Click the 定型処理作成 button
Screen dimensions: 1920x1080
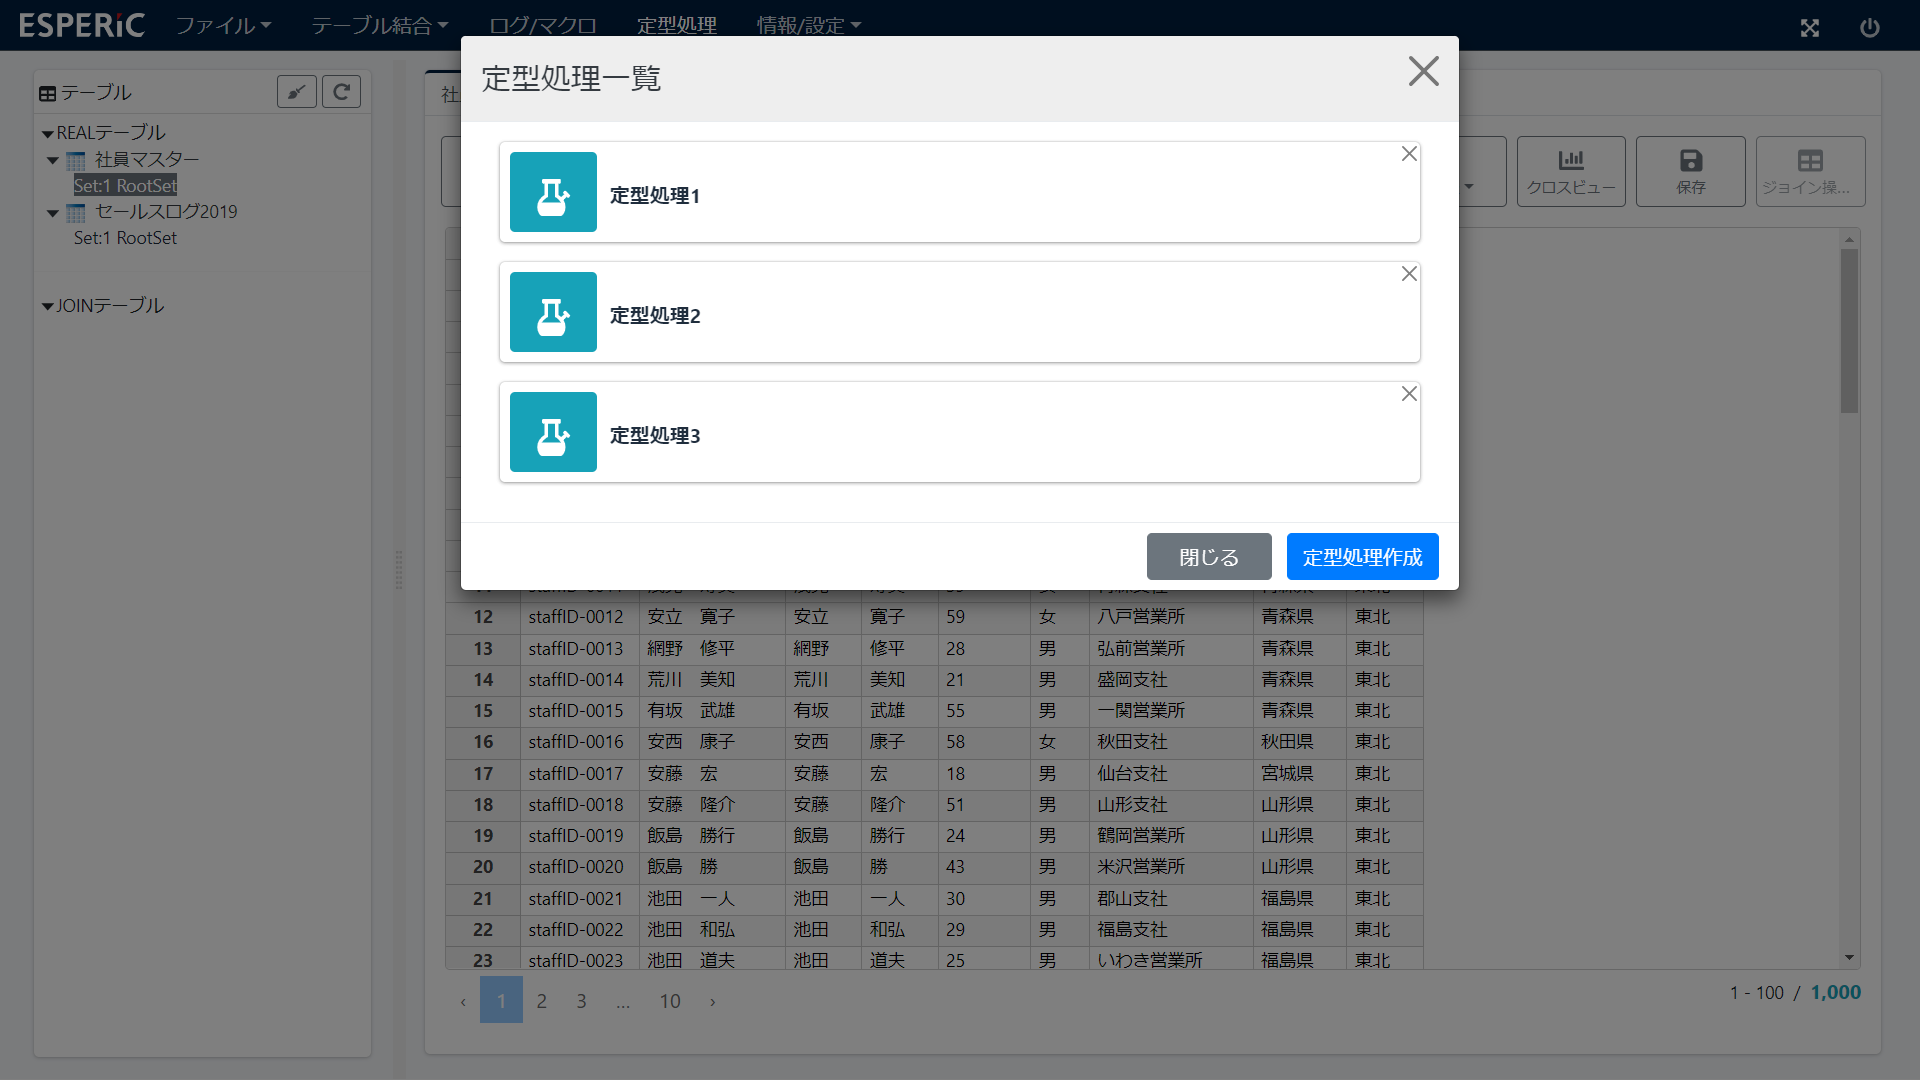coord(1362,557)
